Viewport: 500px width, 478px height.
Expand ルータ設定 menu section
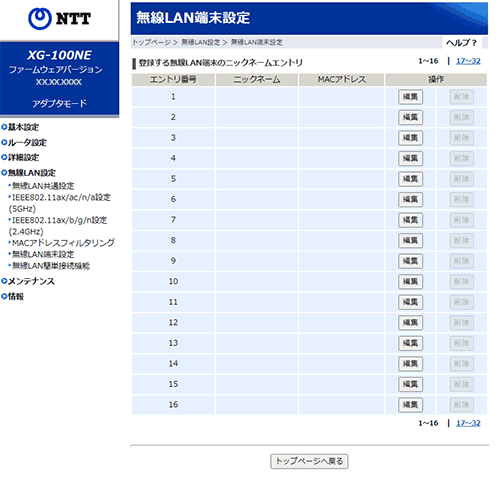click(24, 142)
